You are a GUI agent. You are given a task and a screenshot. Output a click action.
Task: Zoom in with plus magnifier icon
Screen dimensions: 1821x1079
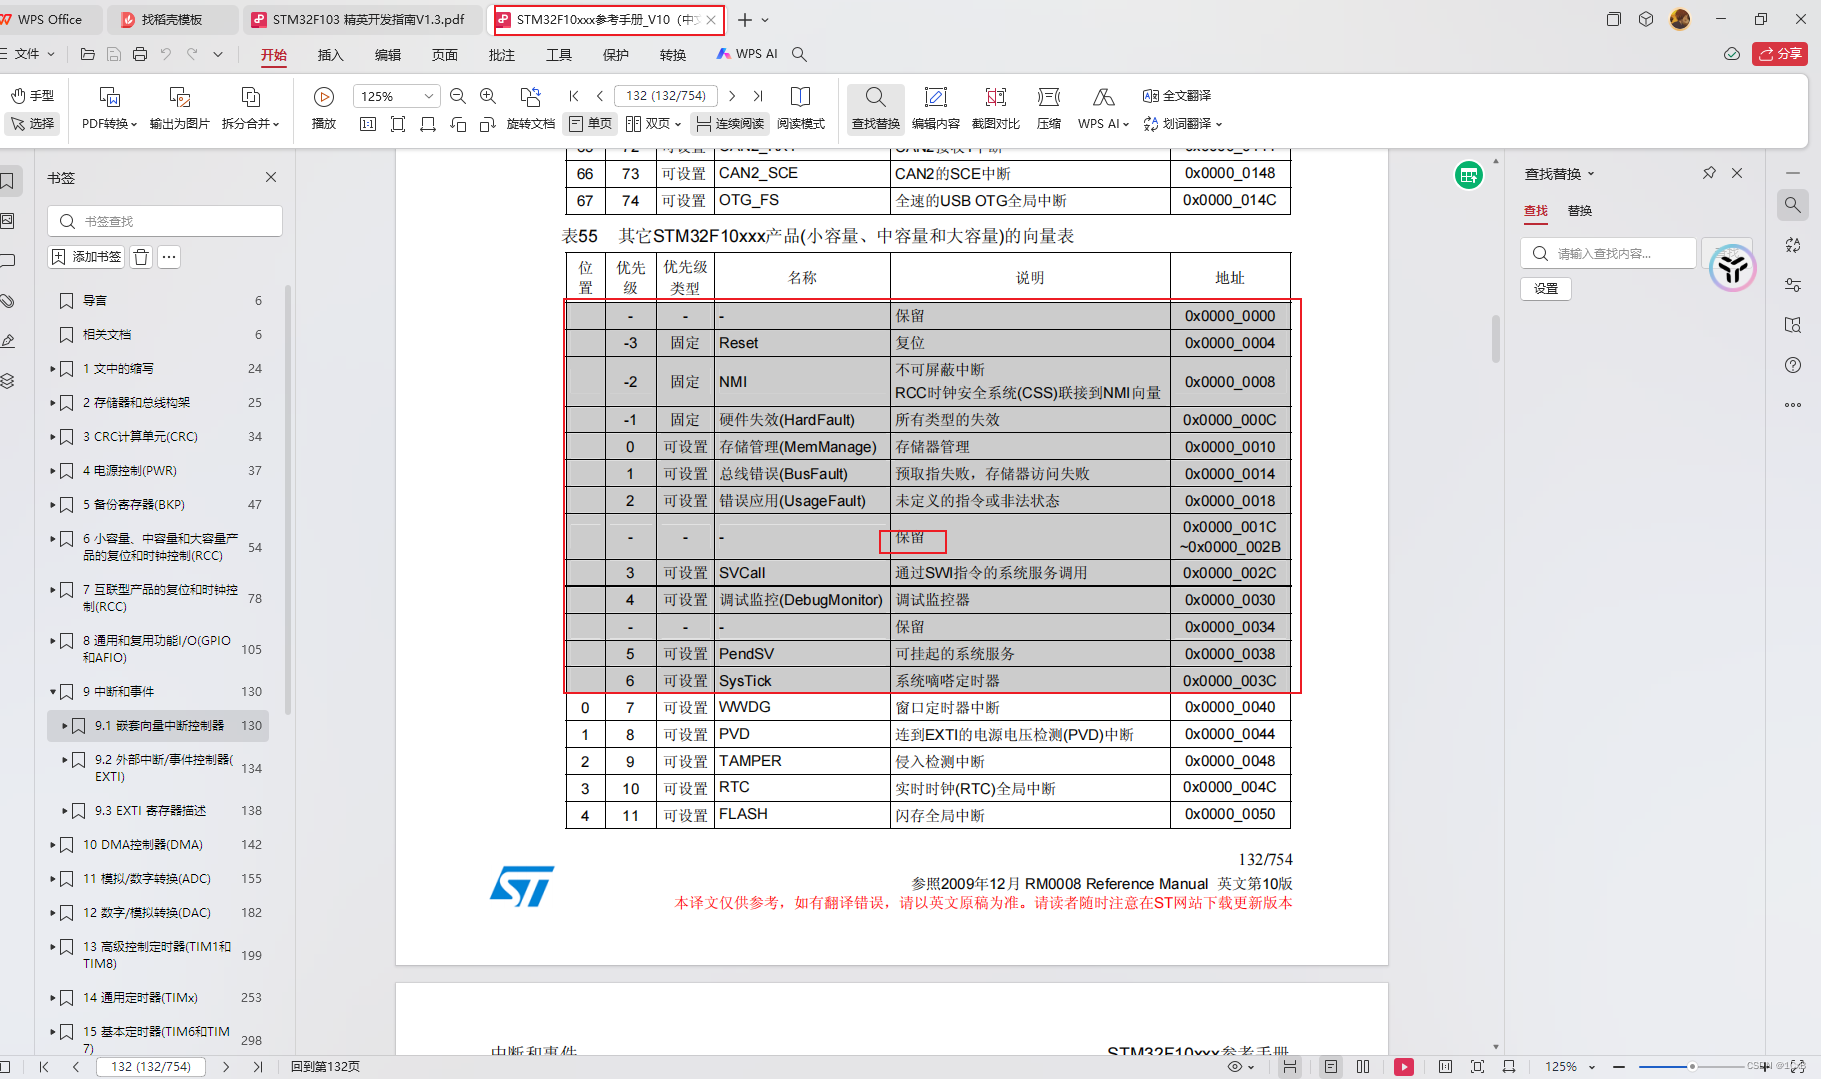[488, 96]
